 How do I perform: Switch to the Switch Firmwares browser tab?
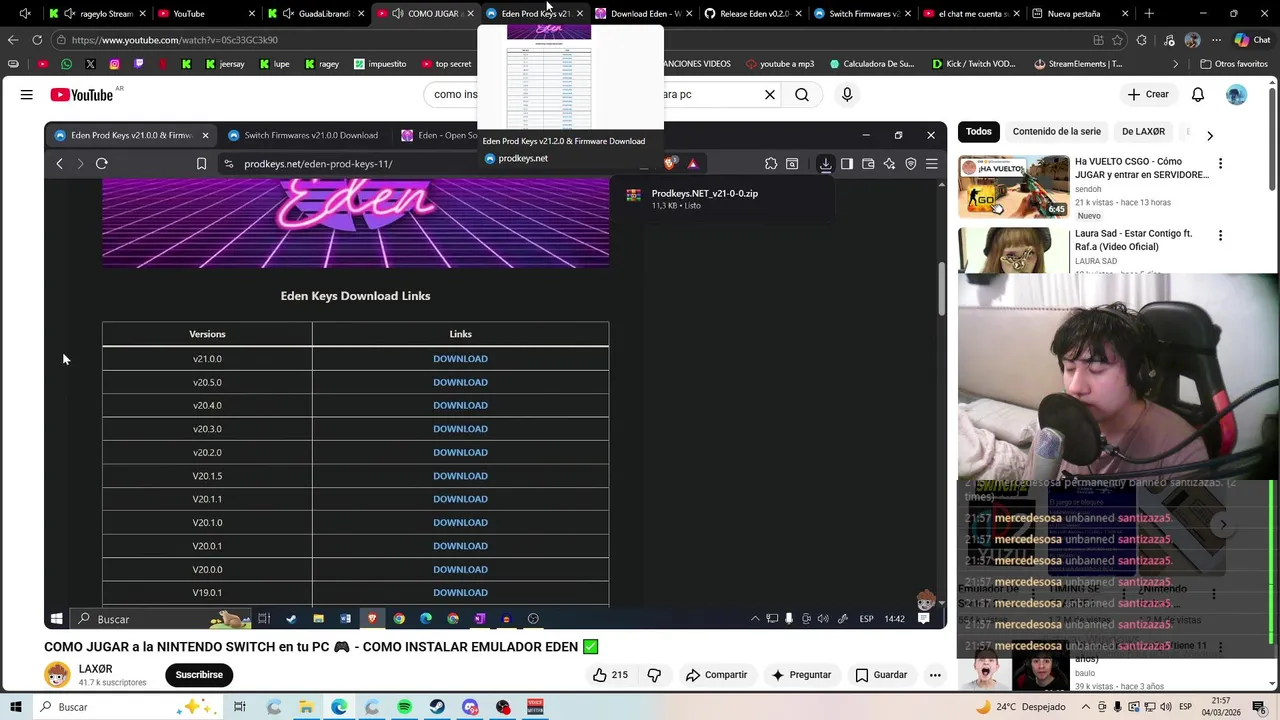point(863,14)
